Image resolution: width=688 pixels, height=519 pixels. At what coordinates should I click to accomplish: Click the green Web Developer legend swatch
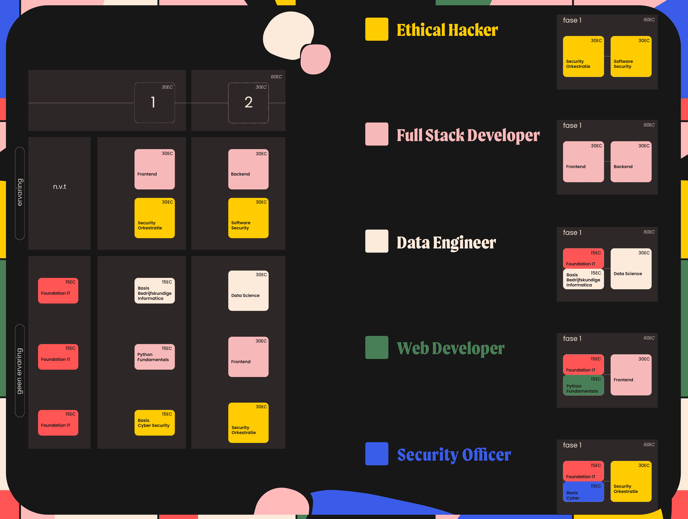pos(376,347)
